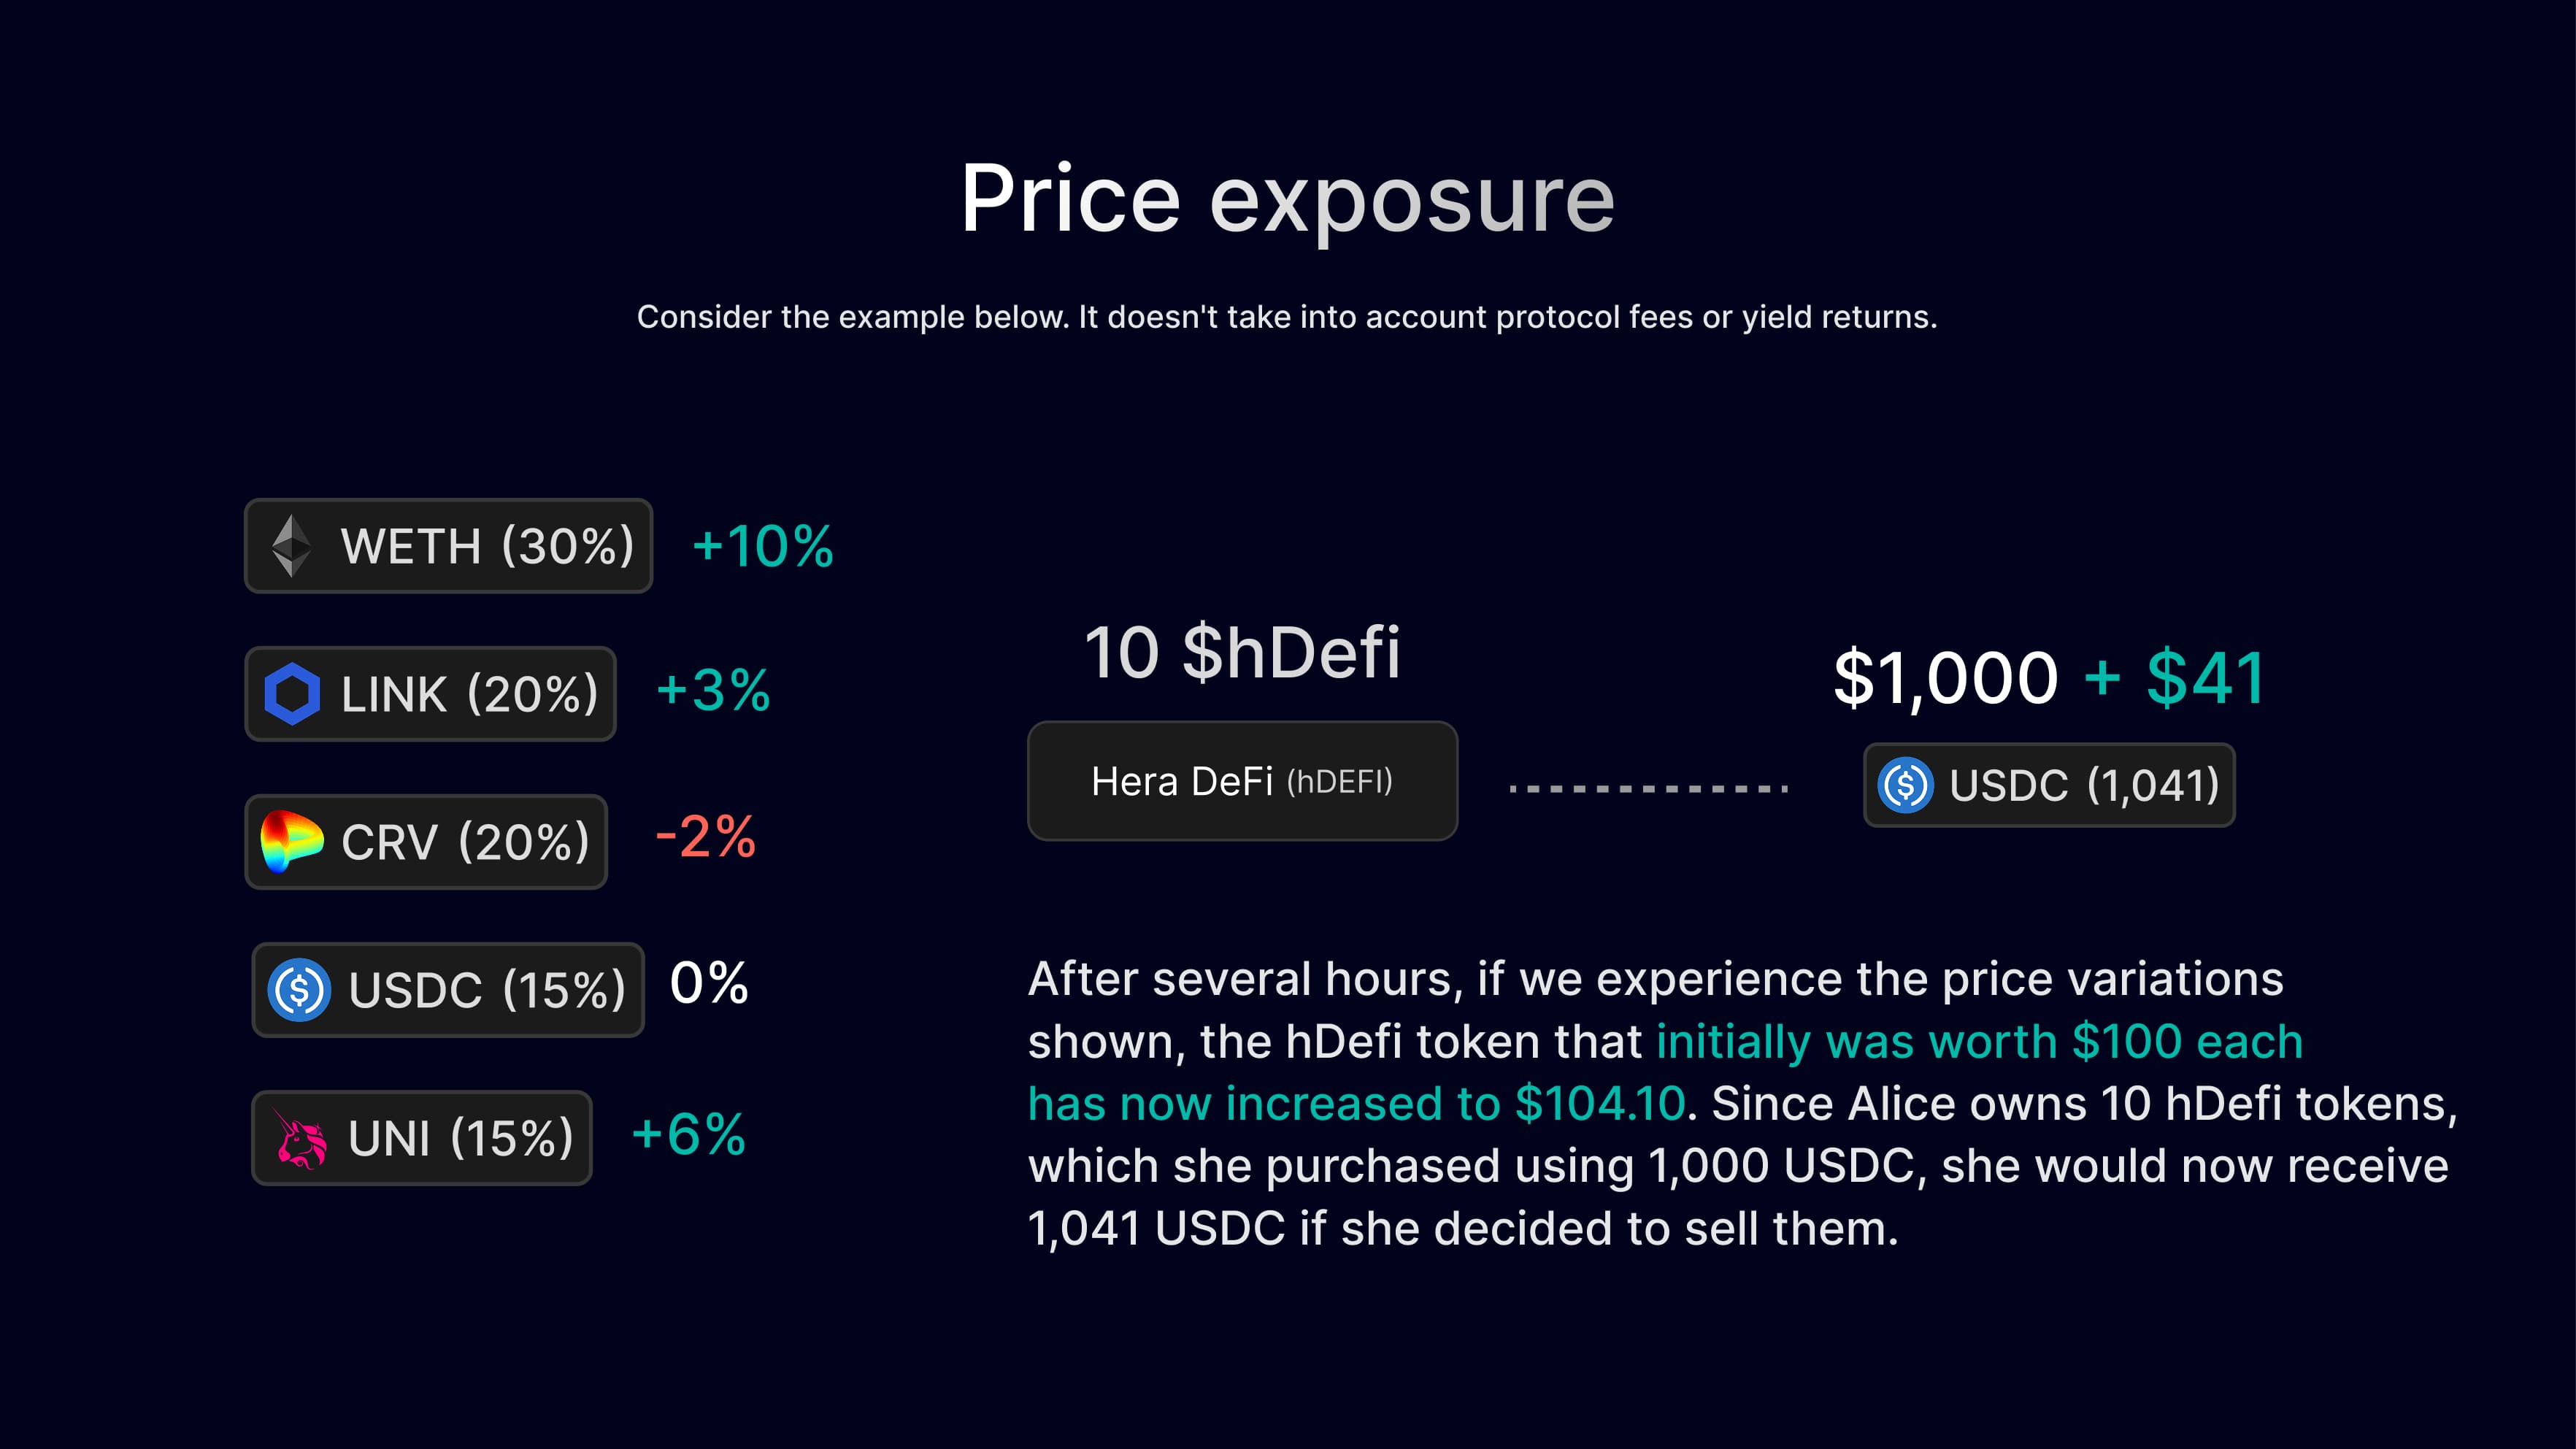2576x1449 pixels.
Task: Click the 10 $hDefi heading
Action: coord(1243,653)
